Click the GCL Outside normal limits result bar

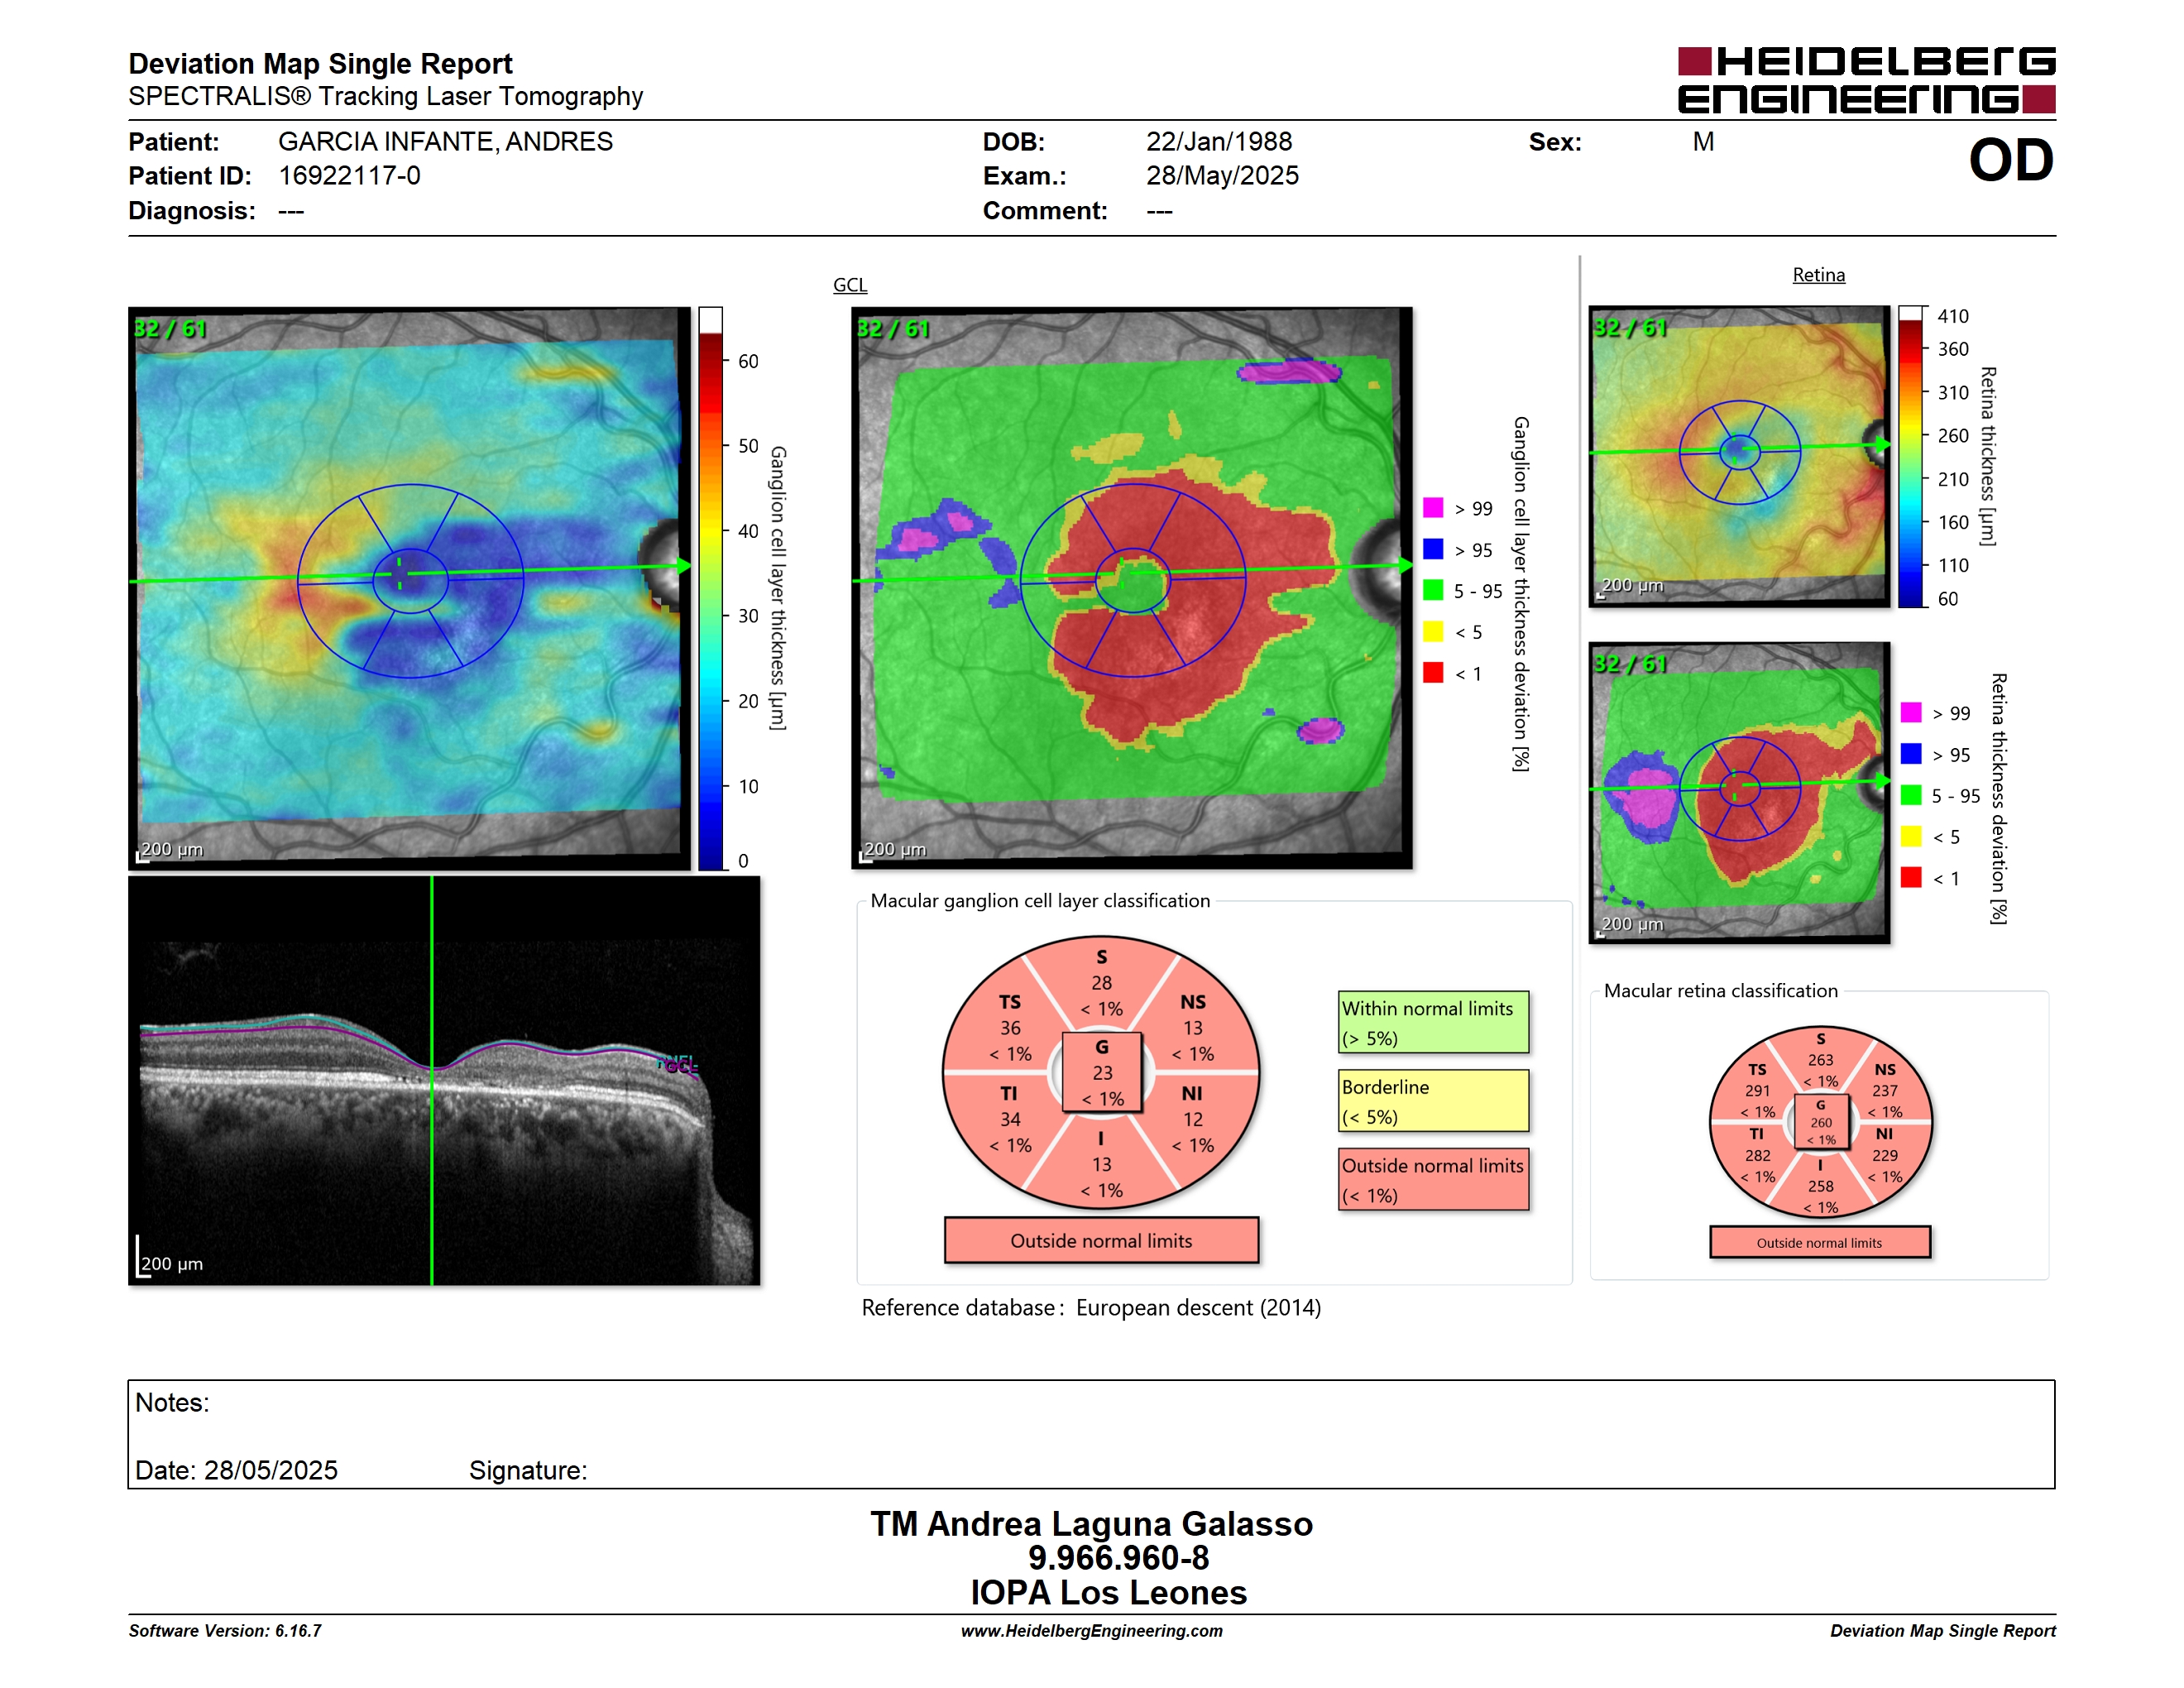(x=1101, y=1240)
